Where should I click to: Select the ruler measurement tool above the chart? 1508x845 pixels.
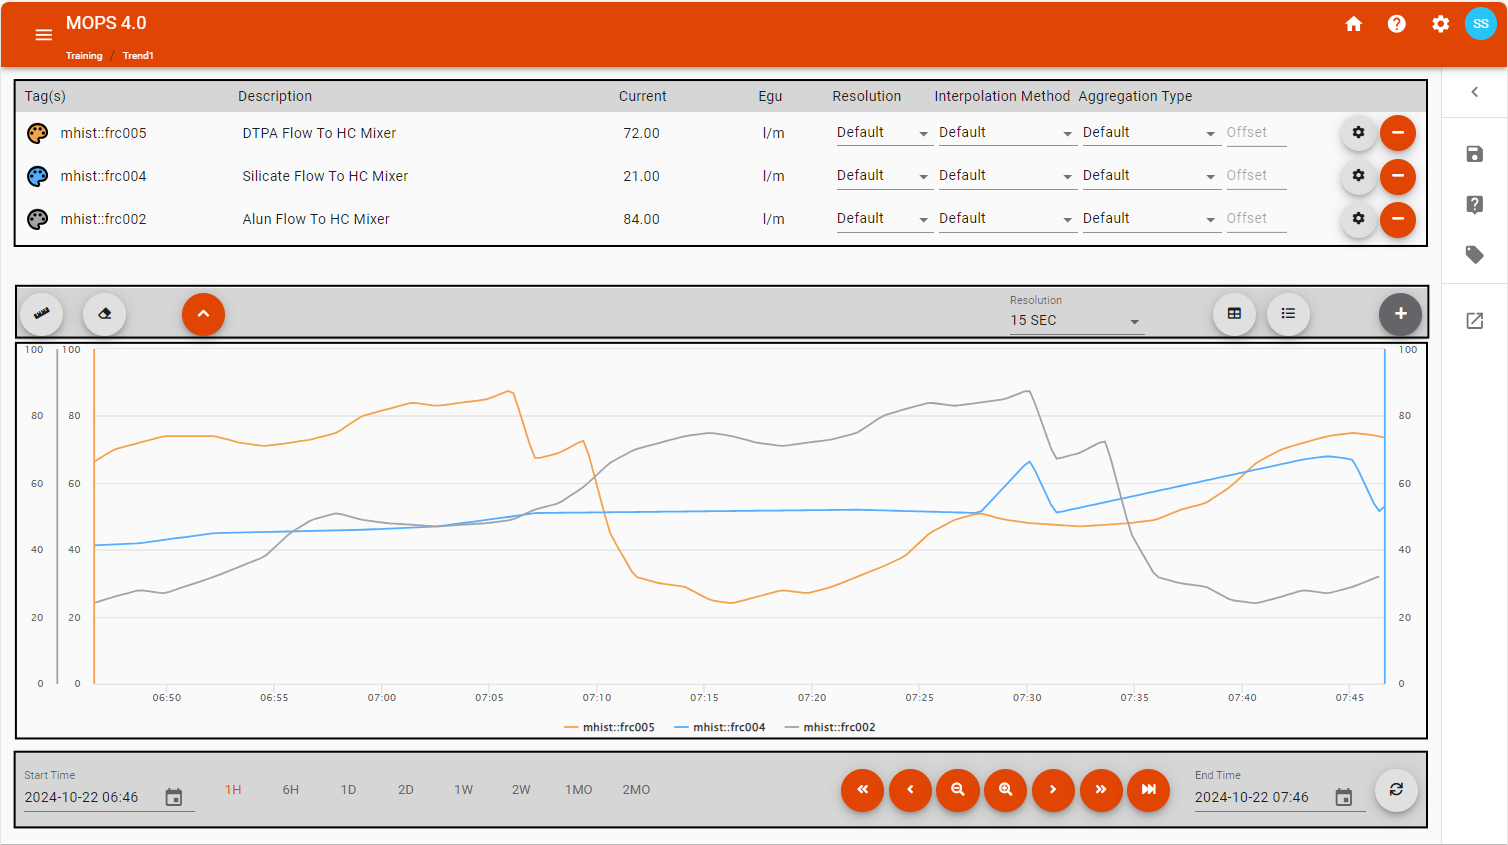click(41, 314)
